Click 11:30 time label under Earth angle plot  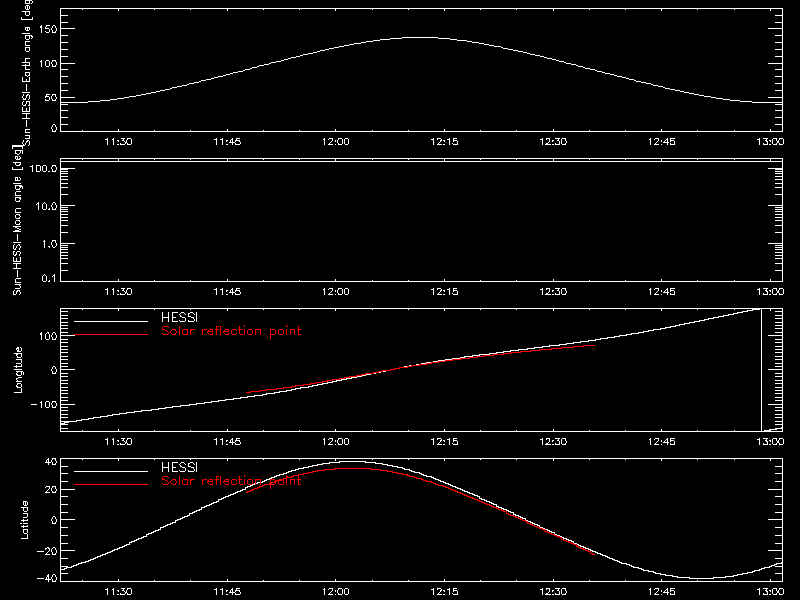click(118, 142)
